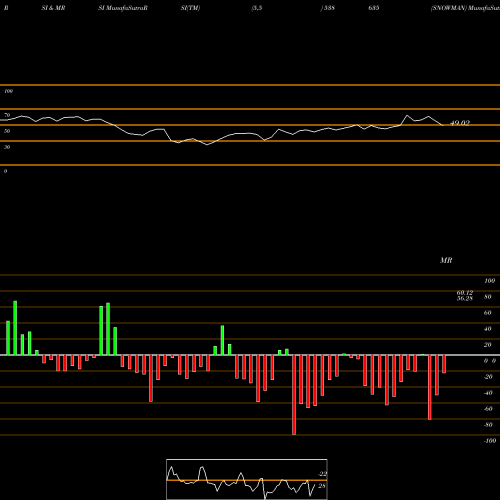The image size is (500, 500).
Task: Click the tallest red MR bar reaching -100
Action: click(x=294, y=395)
